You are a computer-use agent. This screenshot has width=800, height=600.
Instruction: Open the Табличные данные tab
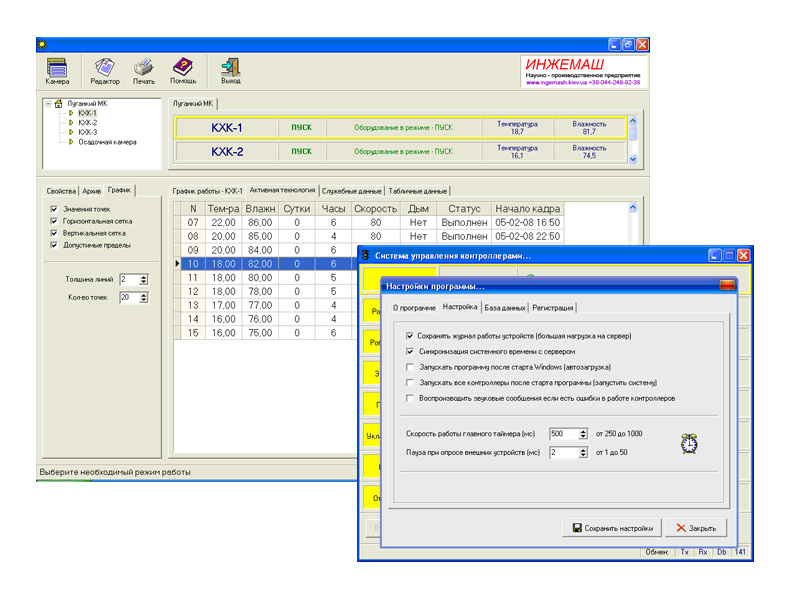pyautogui.click(x=418, y=191)
